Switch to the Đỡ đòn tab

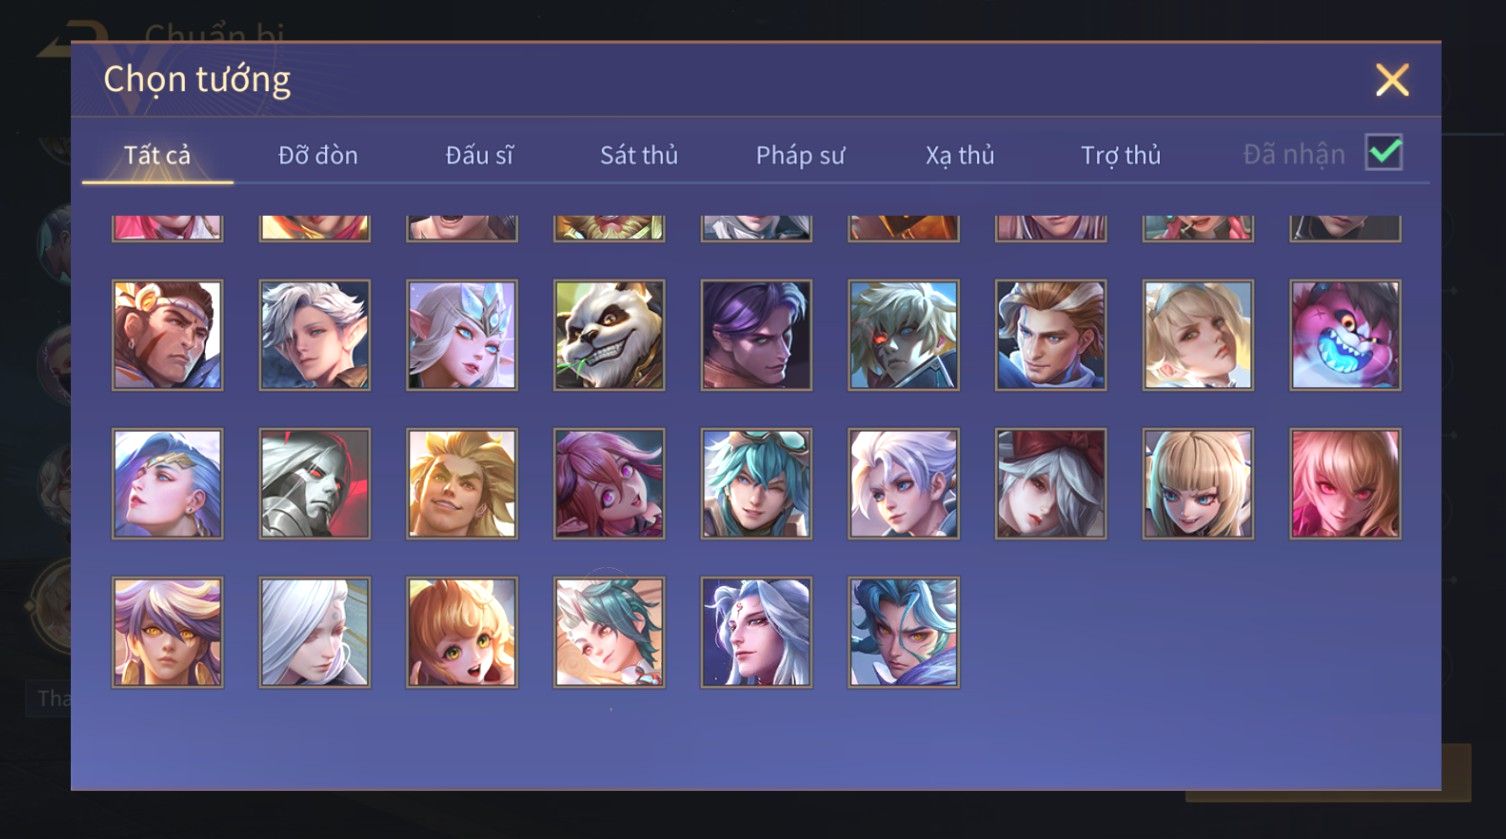(318, 155)
